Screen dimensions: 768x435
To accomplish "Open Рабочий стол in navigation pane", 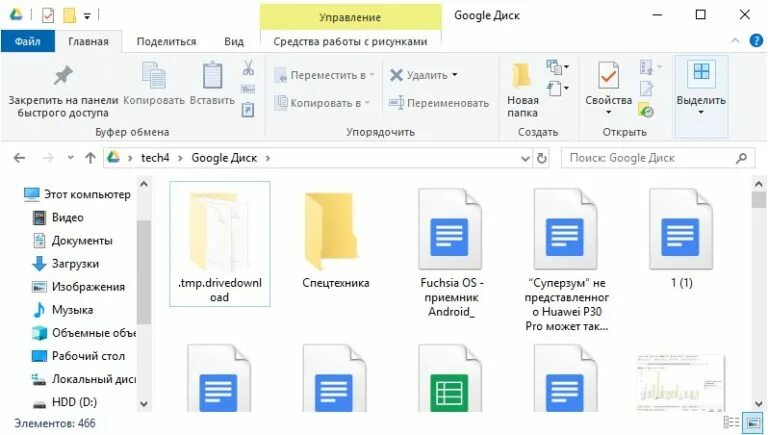I will [x=78, y=356].
